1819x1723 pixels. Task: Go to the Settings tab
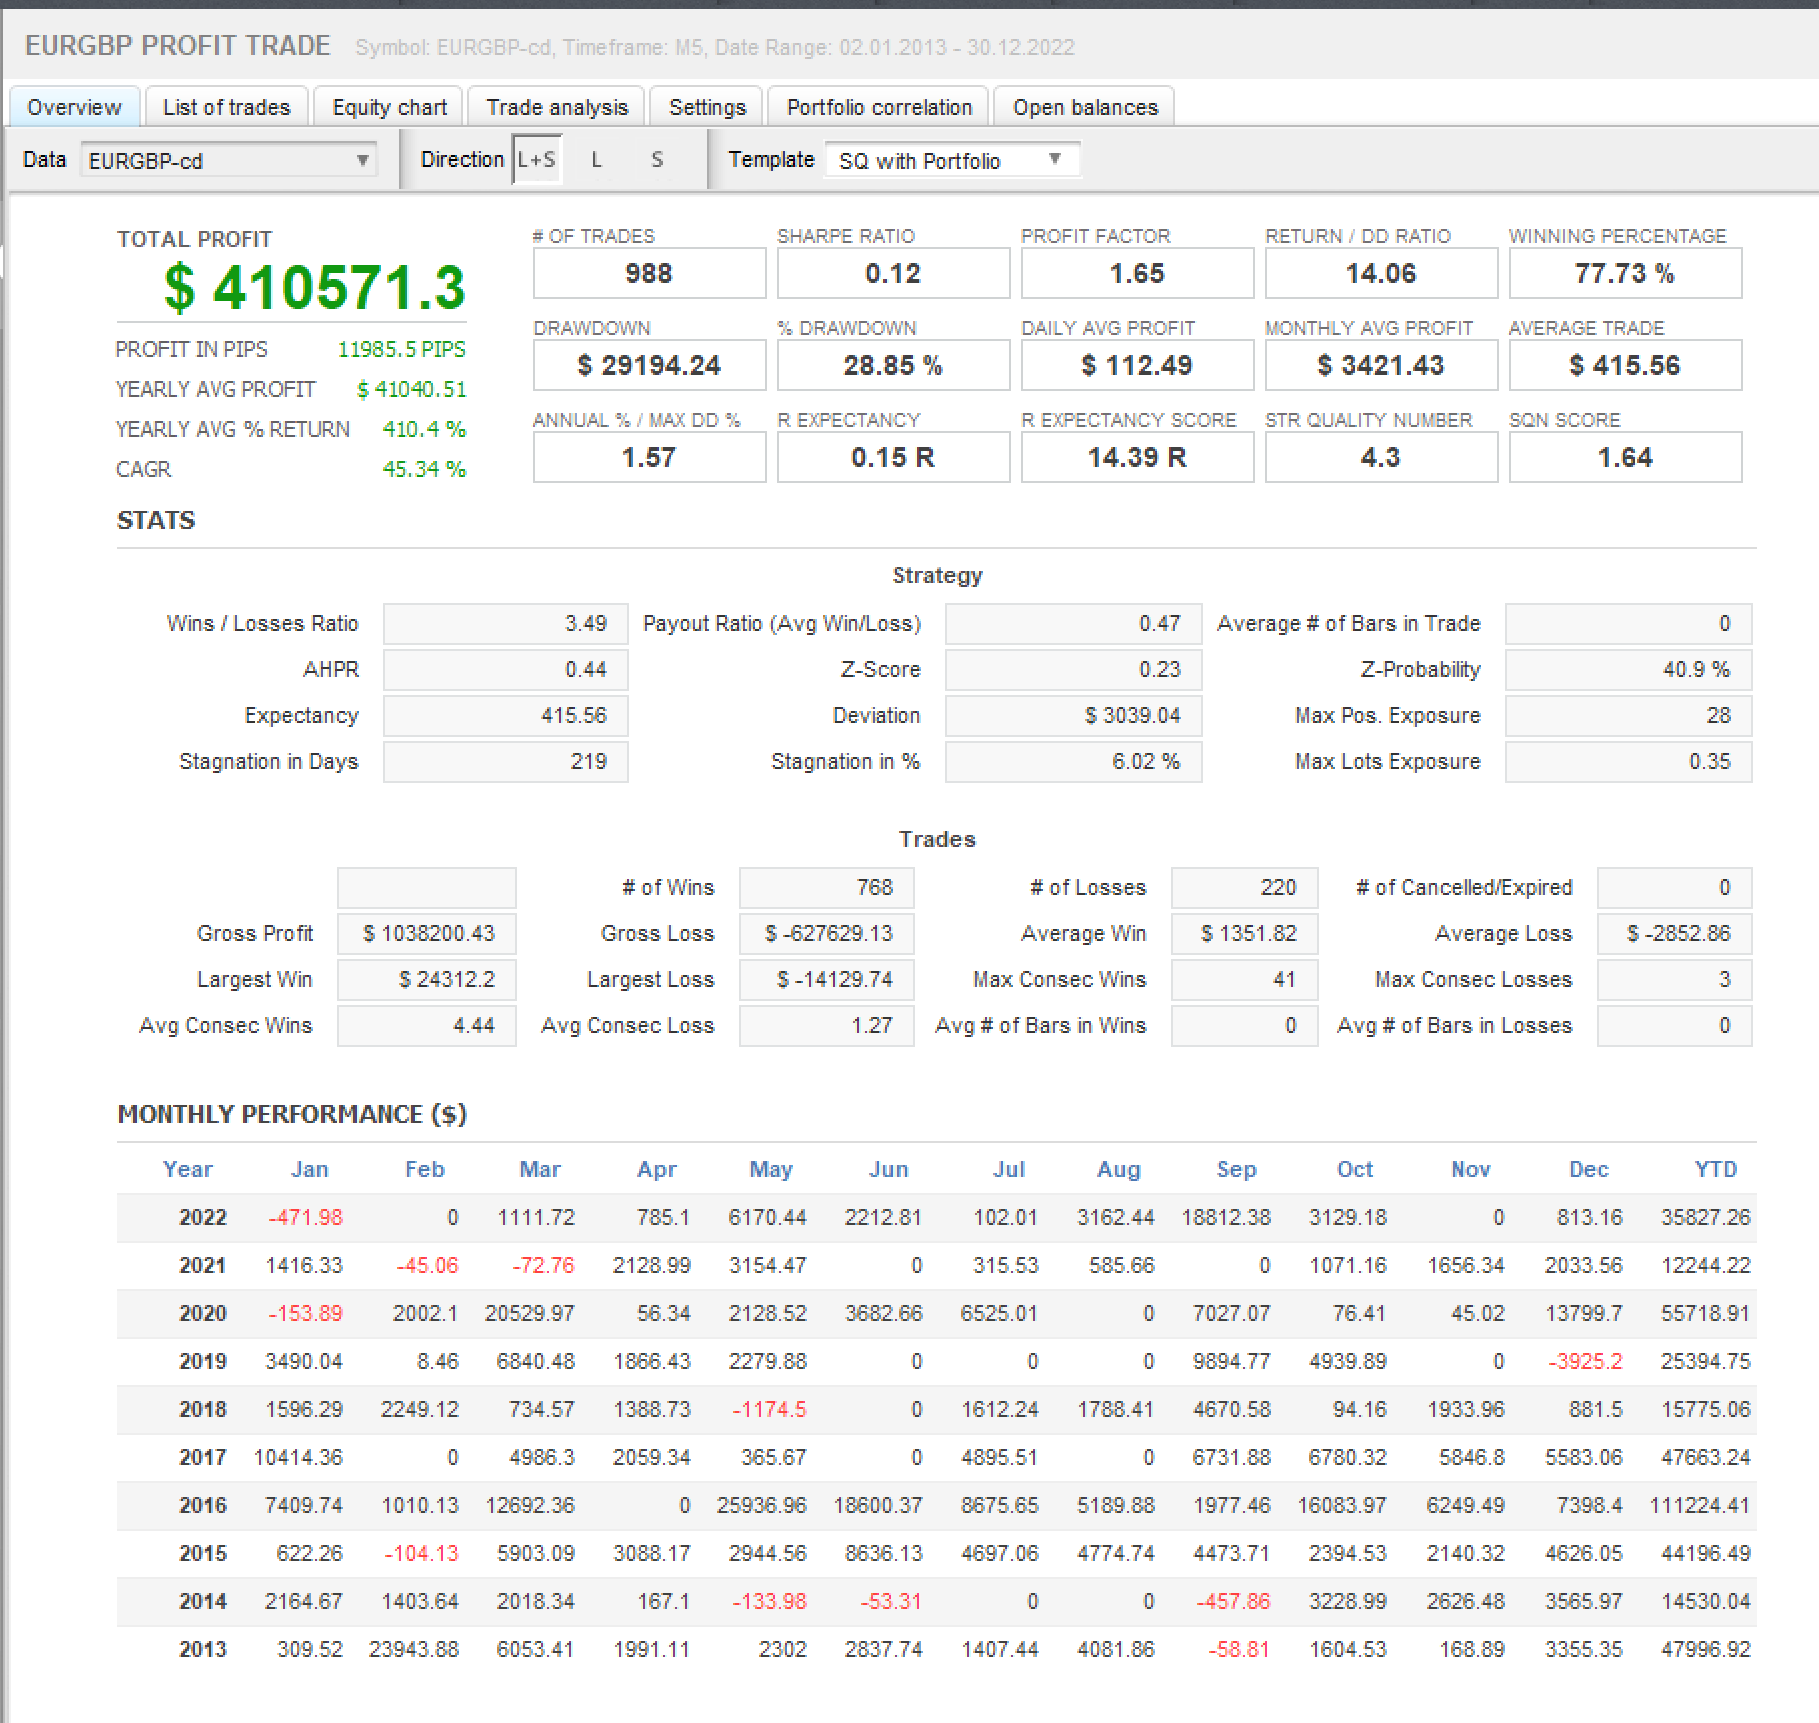click(707, 107)
